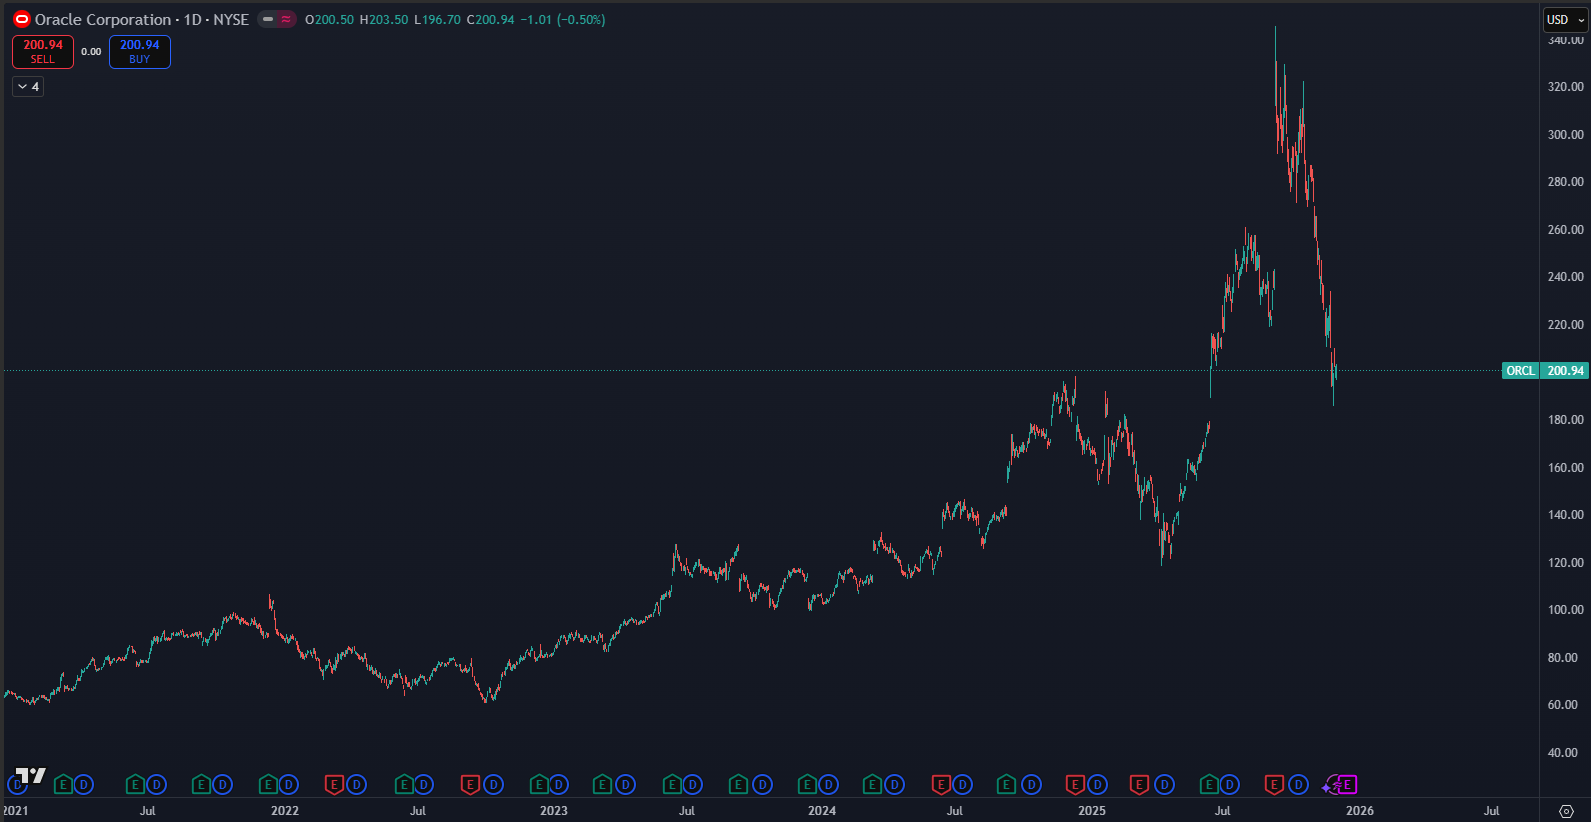This screenshot has height=822, width=1591.
Task: Click the first red earnings marker before Jul 2022
Action: (x=335, y=785)
